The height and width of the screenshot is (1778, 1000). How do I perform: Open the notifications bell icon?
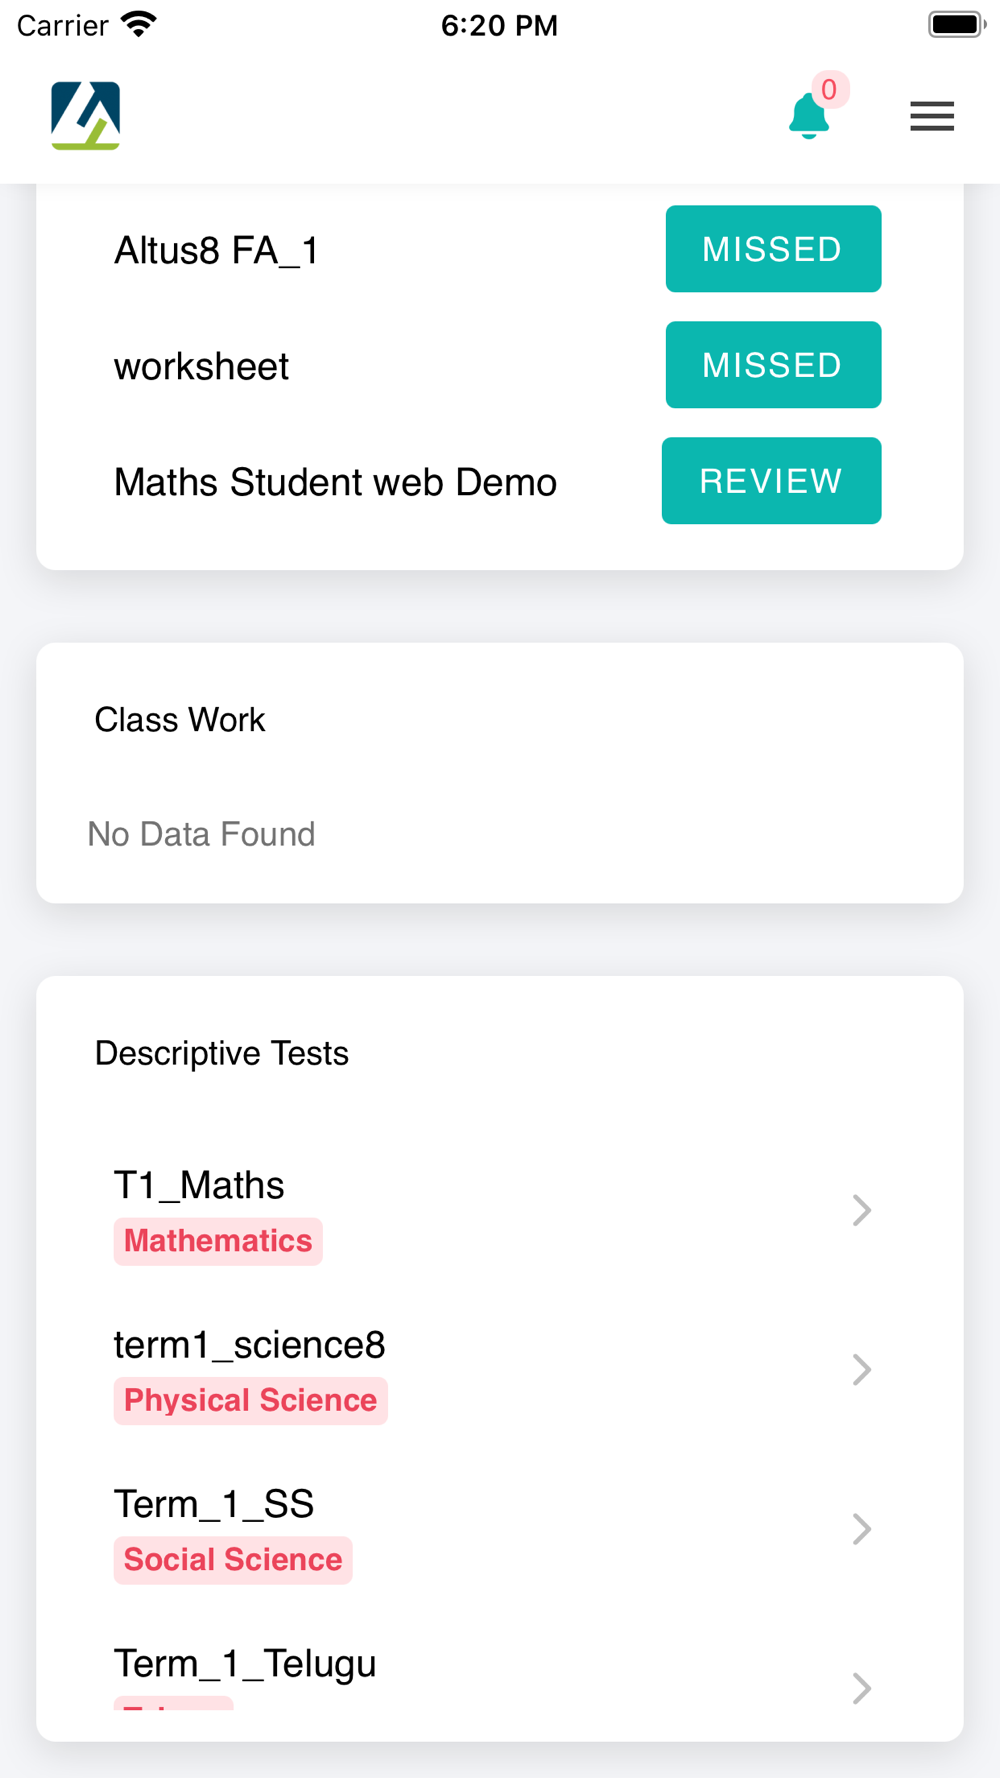pyautogui.click(x=808, y=116)
